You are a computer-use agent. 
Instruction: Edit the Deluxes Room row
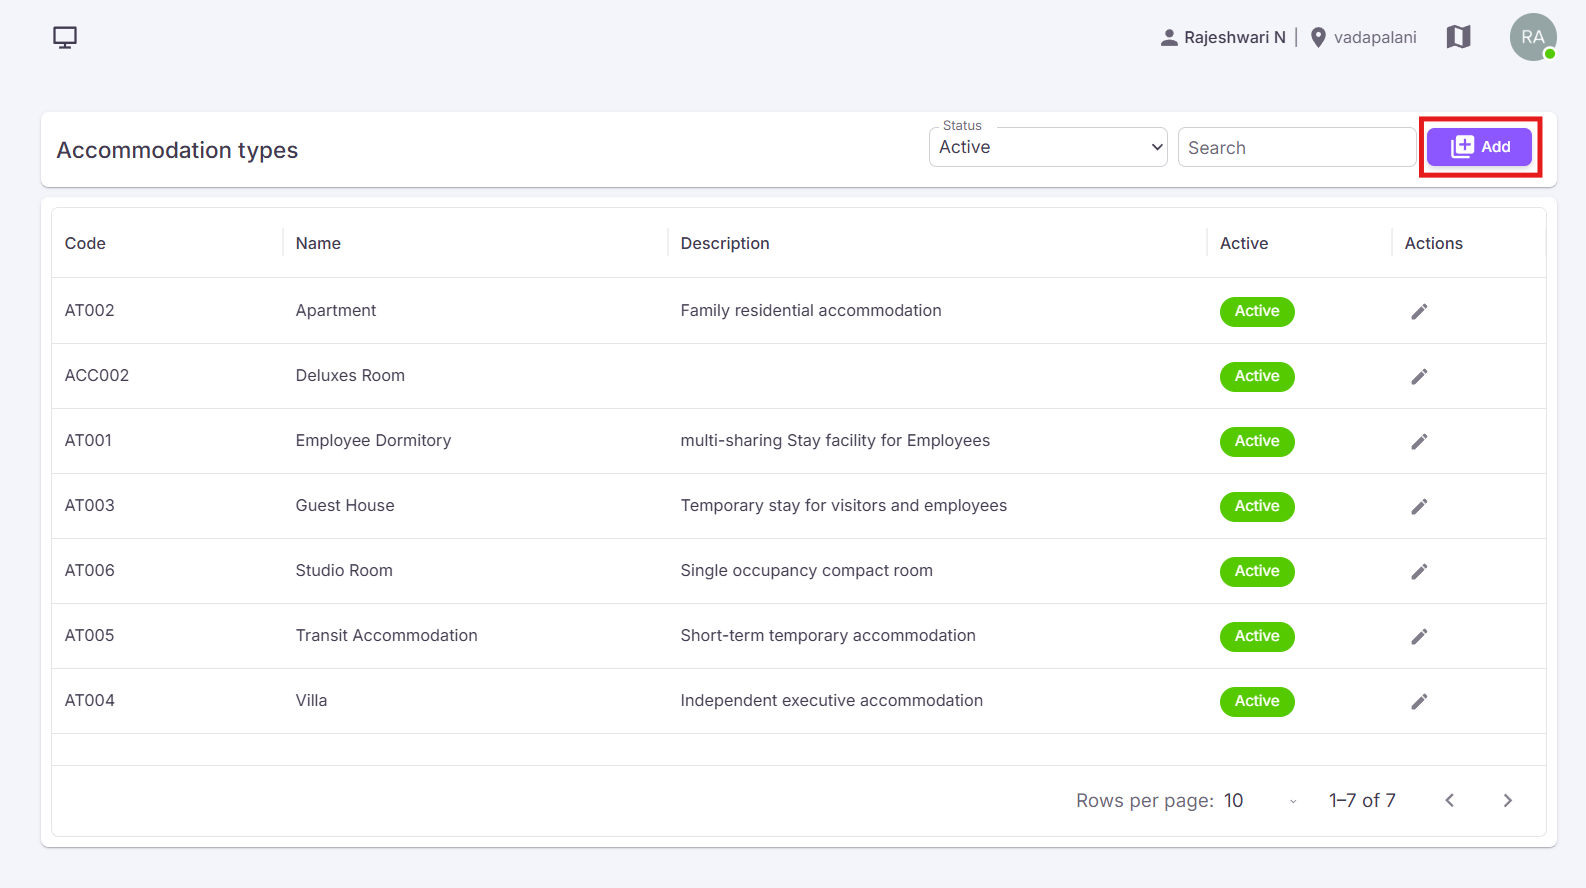(x=1419, y=376)
